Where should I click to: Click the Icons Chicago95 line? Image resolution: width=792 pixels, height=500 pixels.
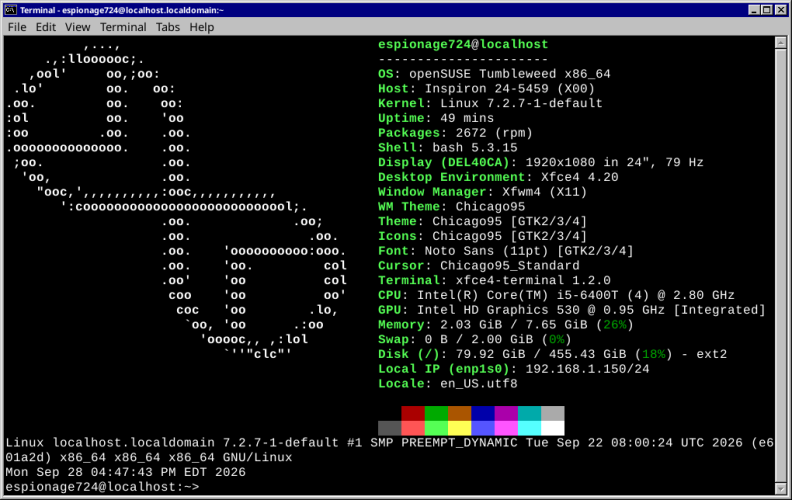(x=482, y=236)
